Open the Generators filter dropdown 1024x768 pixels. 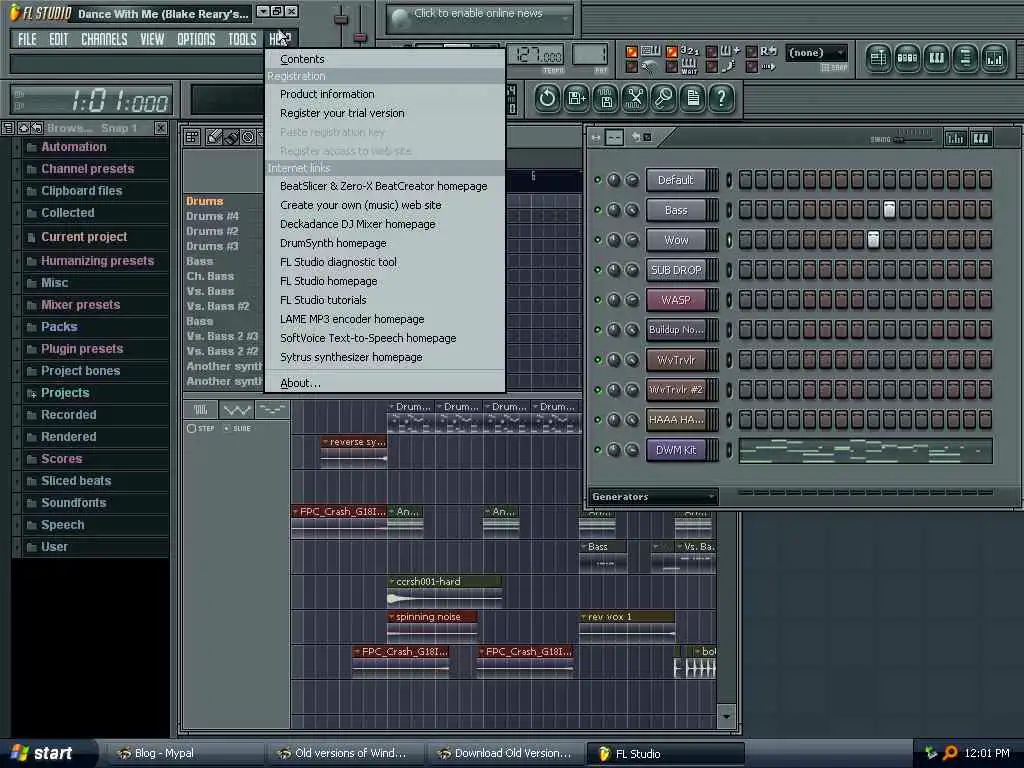653,497
